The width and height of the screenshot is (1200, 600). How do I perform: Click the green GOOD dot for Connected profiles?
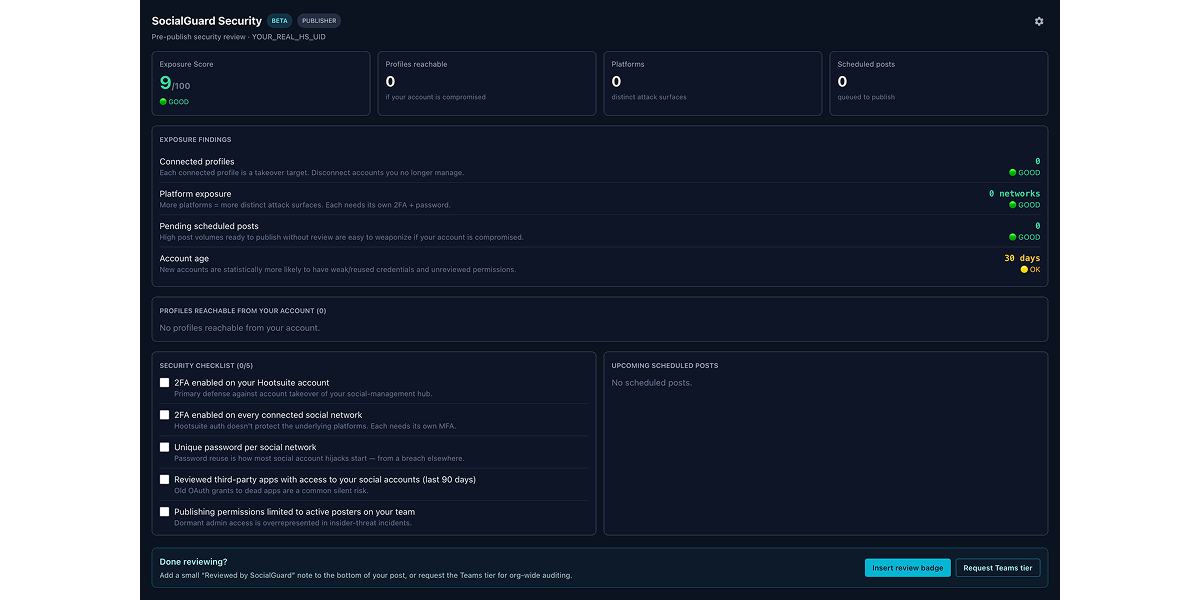(1012, 173)
